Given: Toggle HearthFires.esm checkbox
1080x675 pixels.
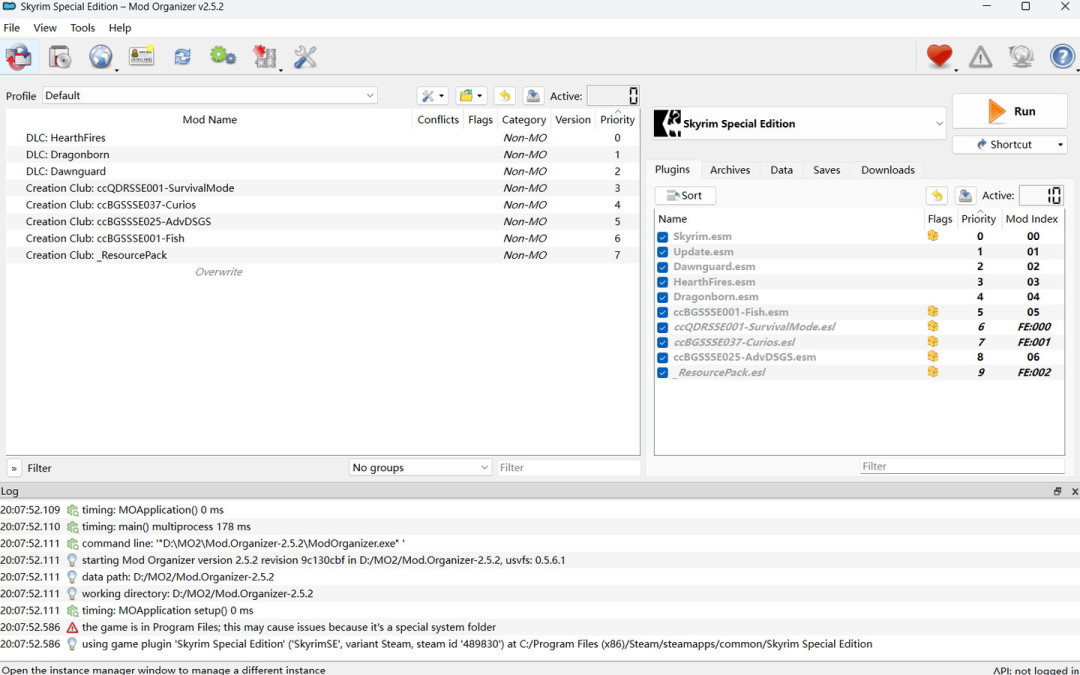Looking at the screenshot, I should tap(663, 282).
